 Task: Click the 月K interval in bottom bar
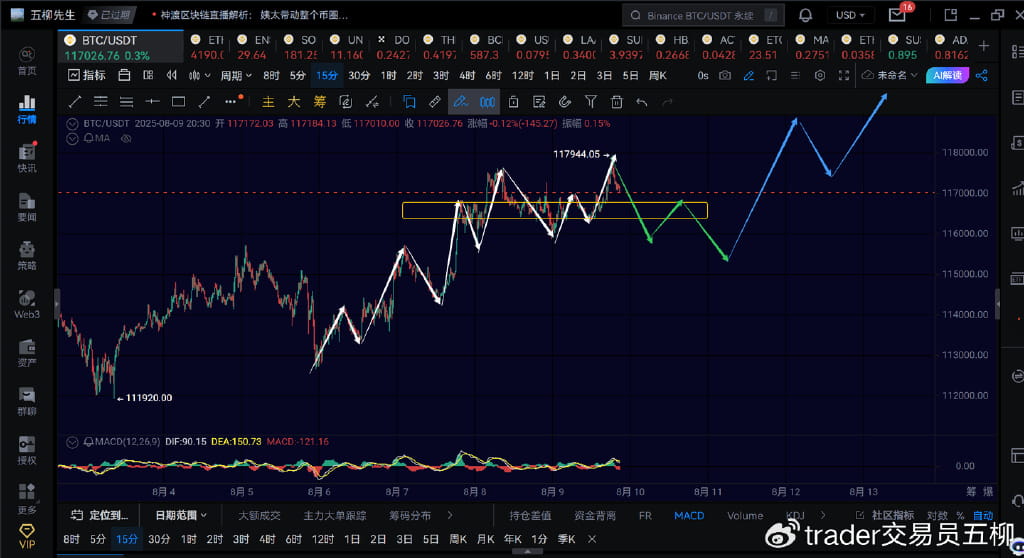[x=485, y=539]
